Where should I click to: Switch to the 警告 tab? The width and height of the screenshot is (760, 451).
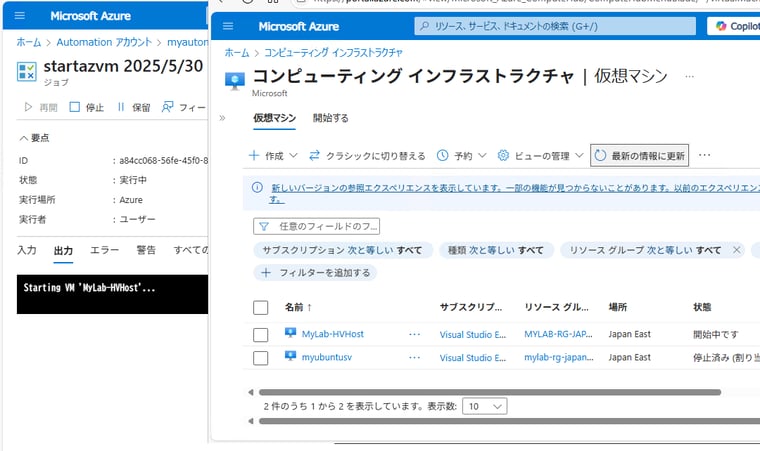(x=146, y=250)
